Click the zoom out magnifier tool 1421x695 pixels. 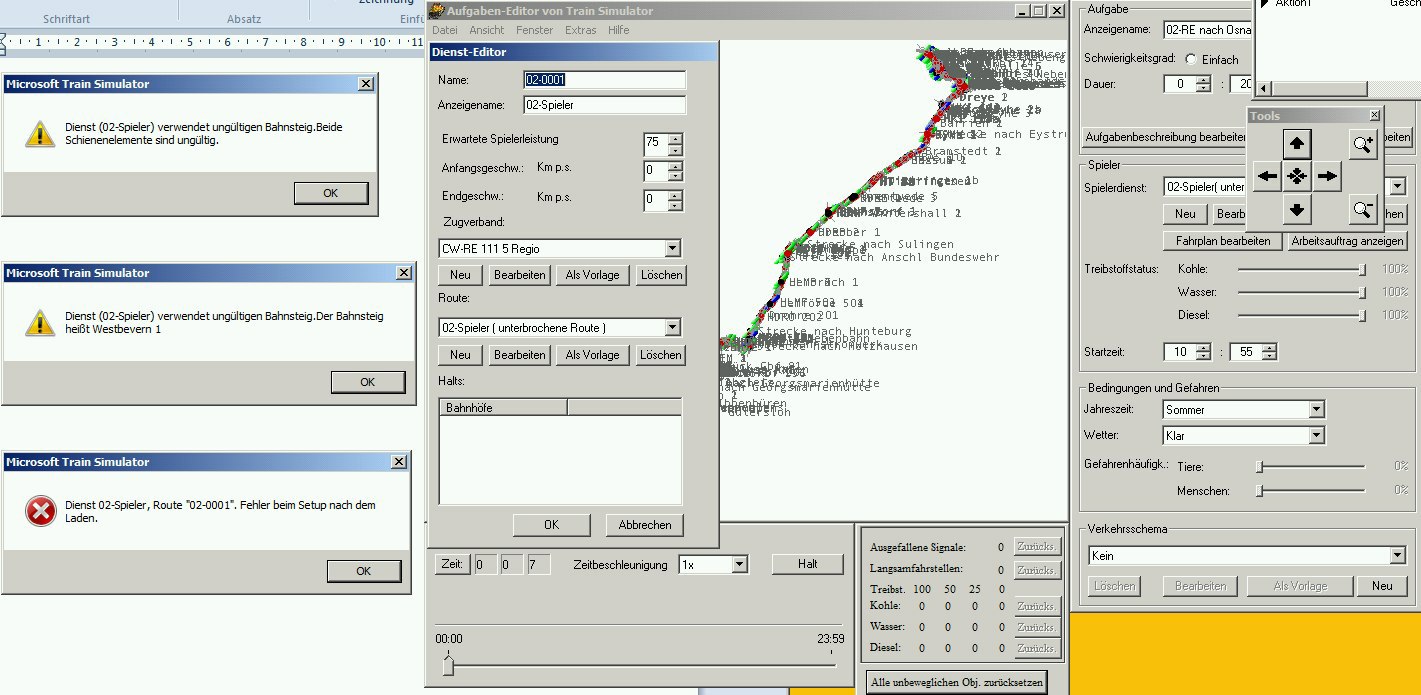click(x=1362, y=209)
